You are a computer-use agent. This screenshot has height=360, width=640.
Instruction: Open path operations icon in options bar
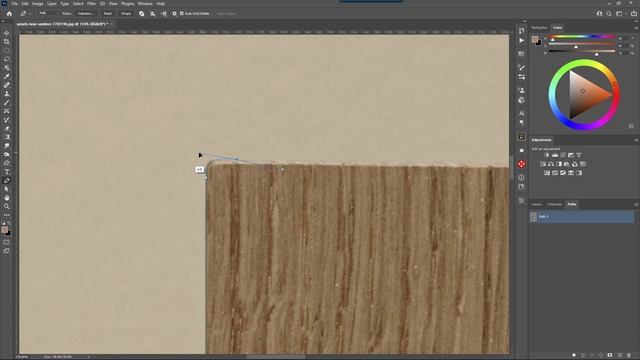(x=142, y=13)
